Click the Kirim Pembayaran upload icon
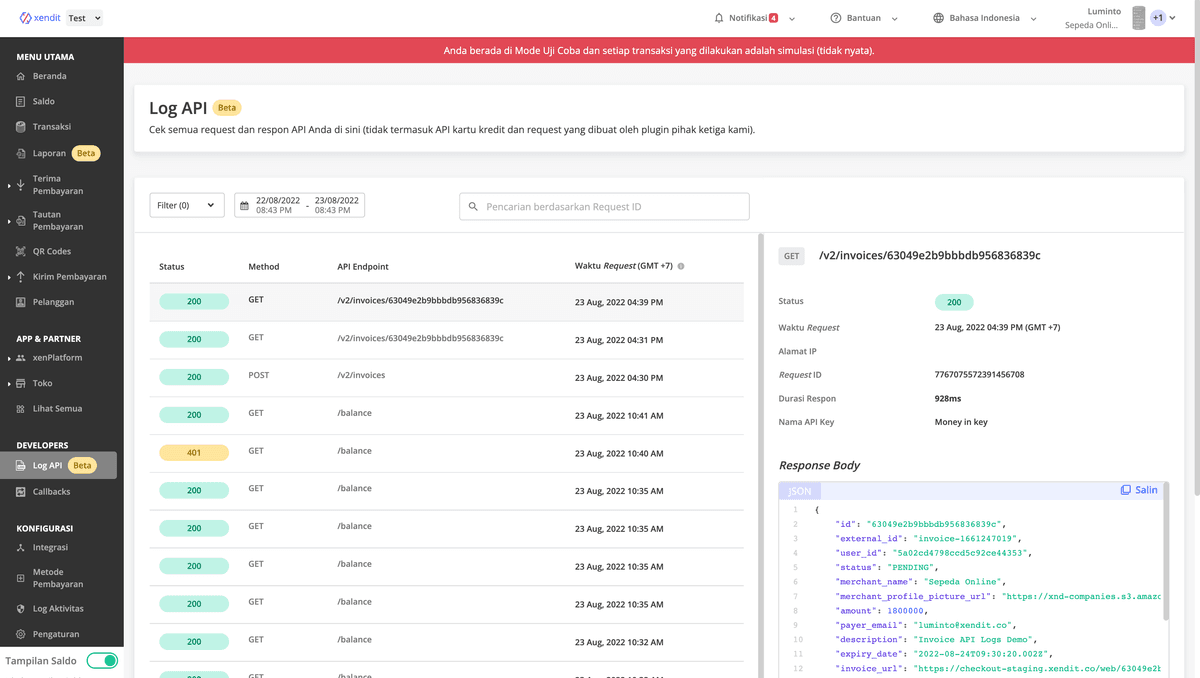The height and width of the screenshot is (678, 1200). [x=21, y=277]
